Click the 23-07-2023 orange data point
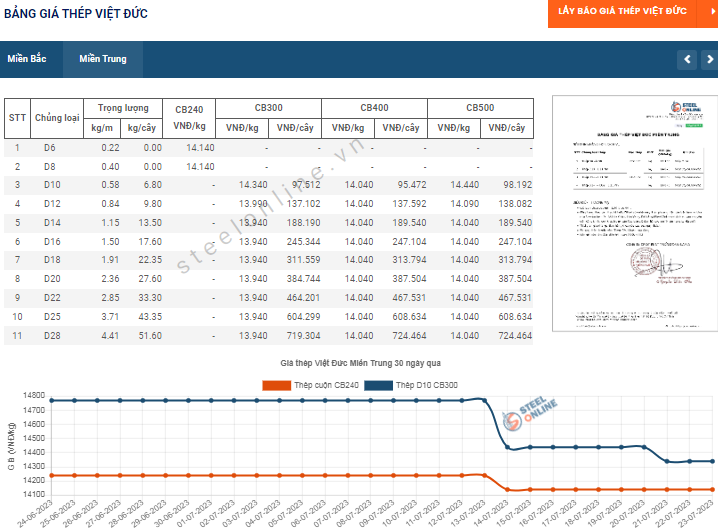Screen dimensions: 718x531 pyautogui.click(x=713, y=489)
